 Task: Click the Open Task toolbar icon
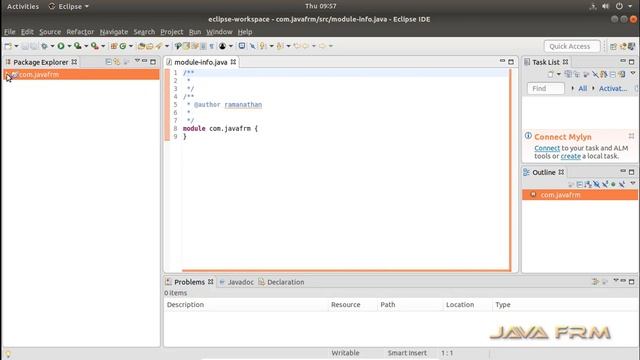[x=150, y=46]
